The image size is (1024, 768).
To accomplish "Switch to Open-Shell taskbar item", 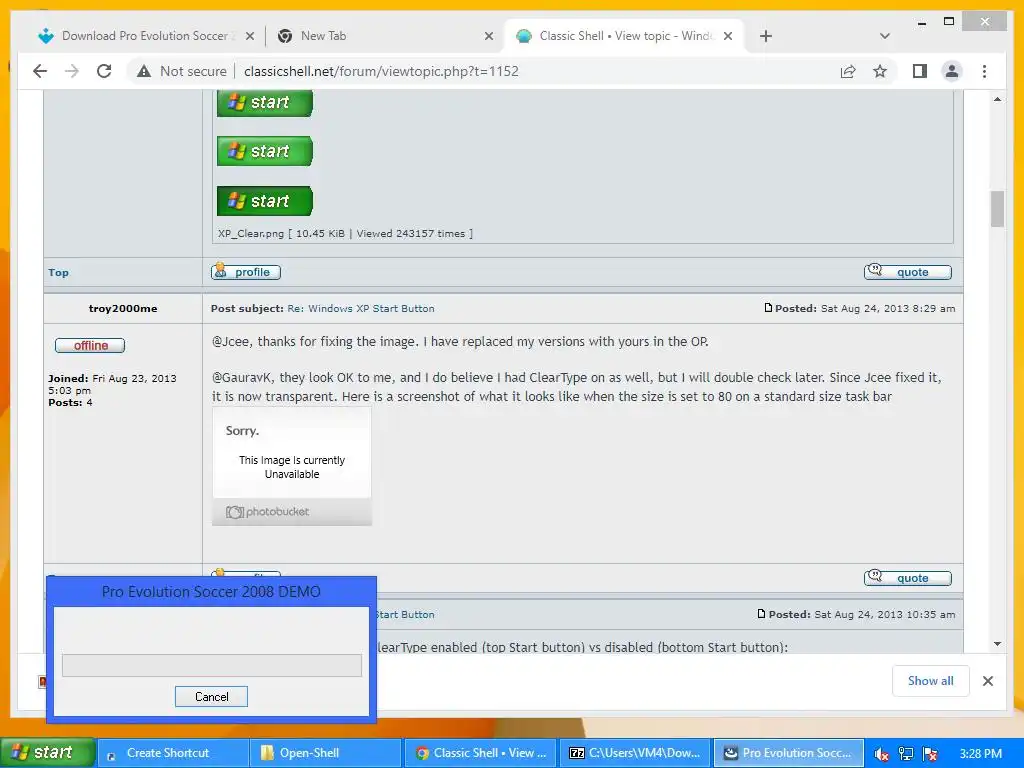I will [325, 753].
